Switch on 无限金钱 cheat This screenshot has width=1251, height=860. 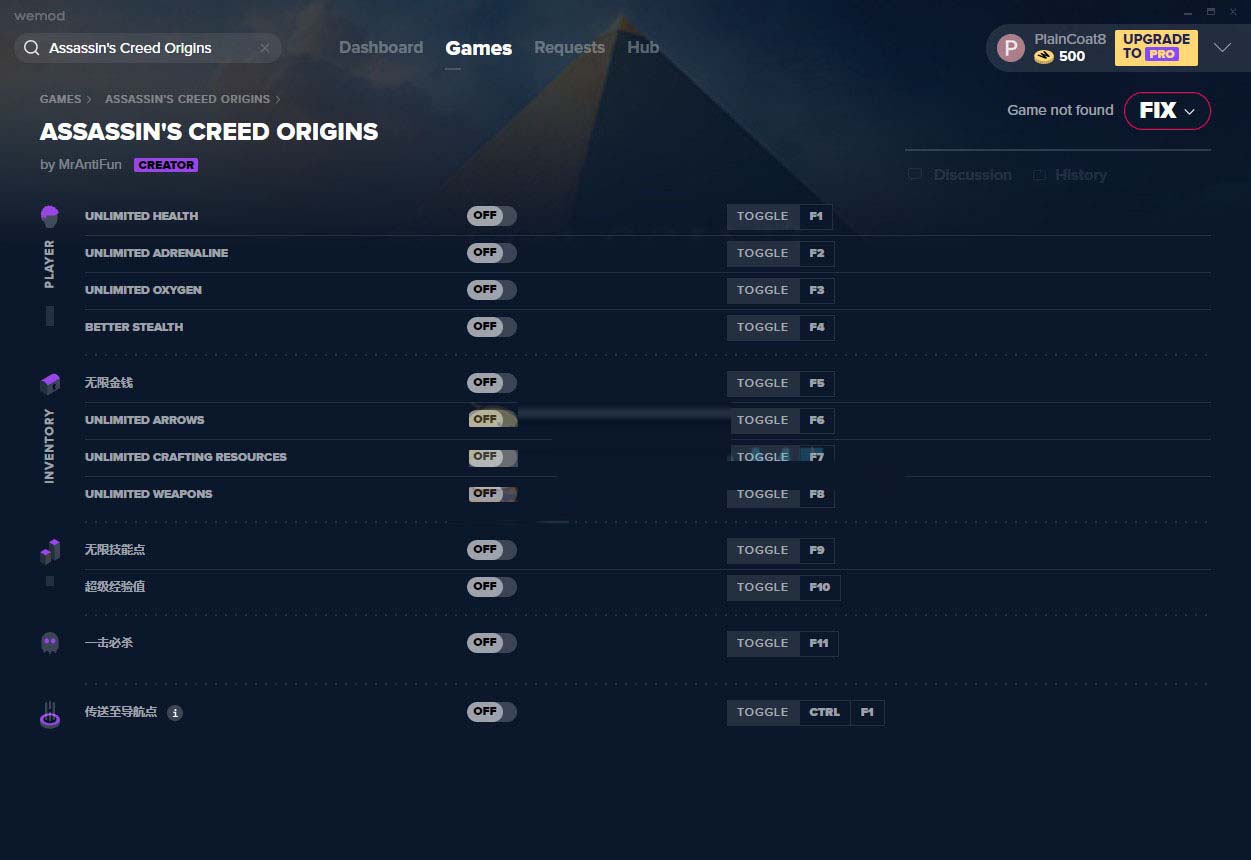(x=492, y=383)
